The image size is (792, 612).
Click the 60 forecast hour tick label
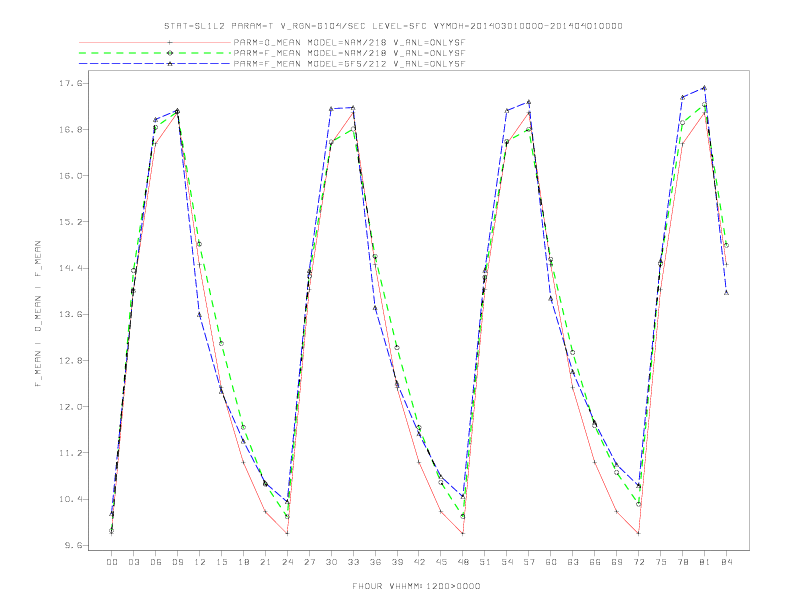pos(551,562)
